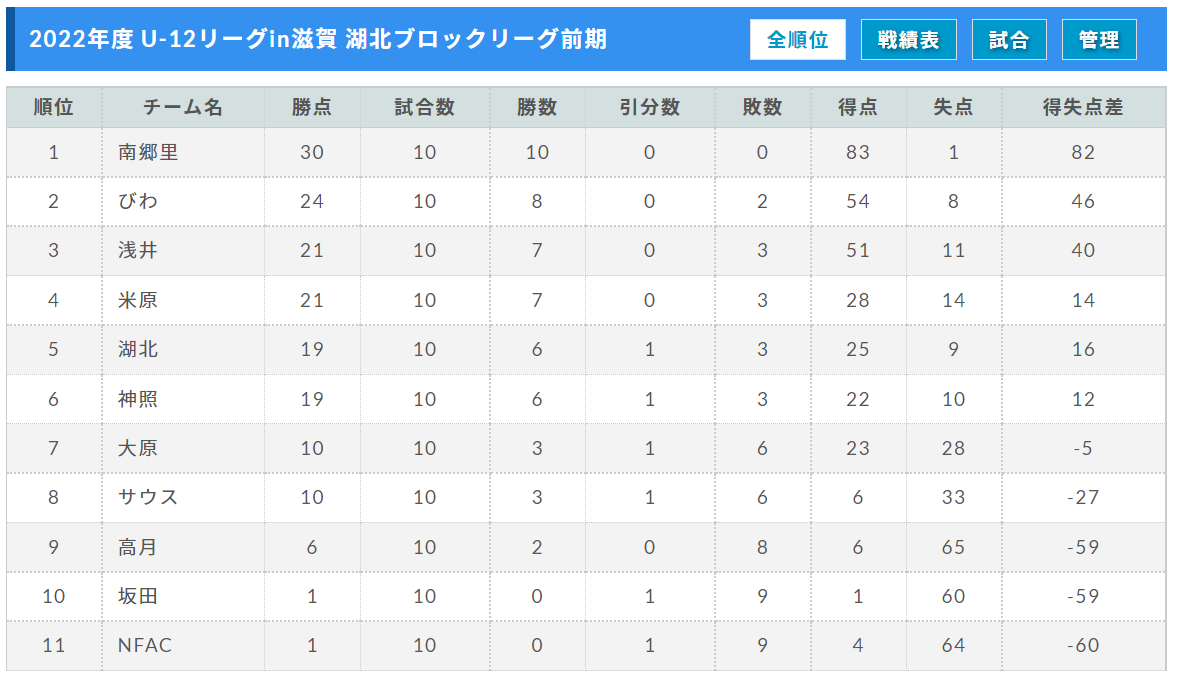Click the league title heading
The width and height of the screenshot is (1178, 675).
pos(318,39)
